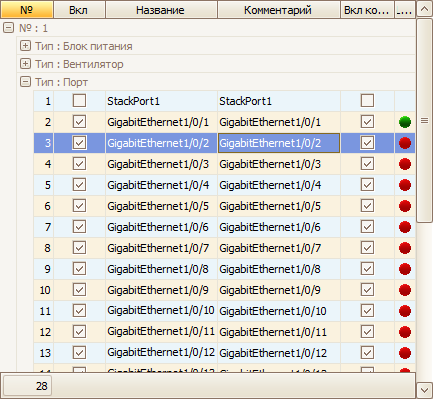Select name cell GigabitEthernet1/0/3
This screenshot has height=399, width=433.
[161, 164]
